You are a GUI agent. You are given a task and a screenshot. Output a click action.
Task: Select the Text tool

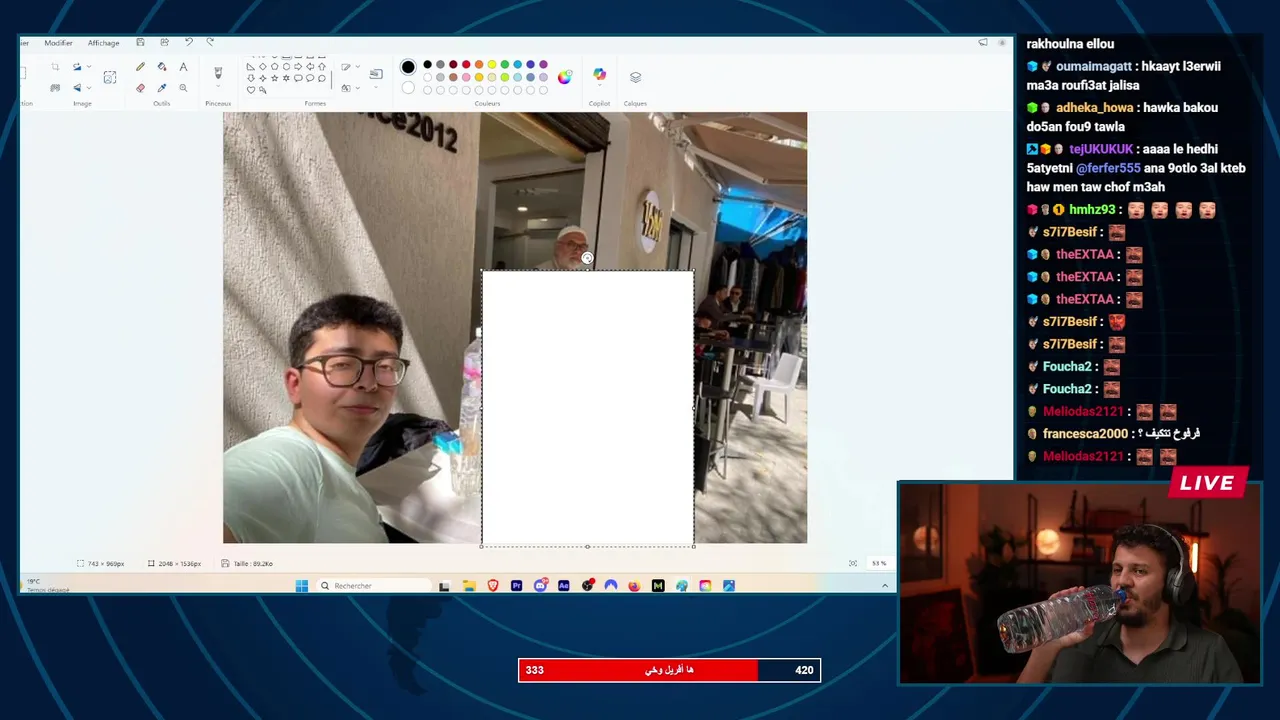coord(183,66)
